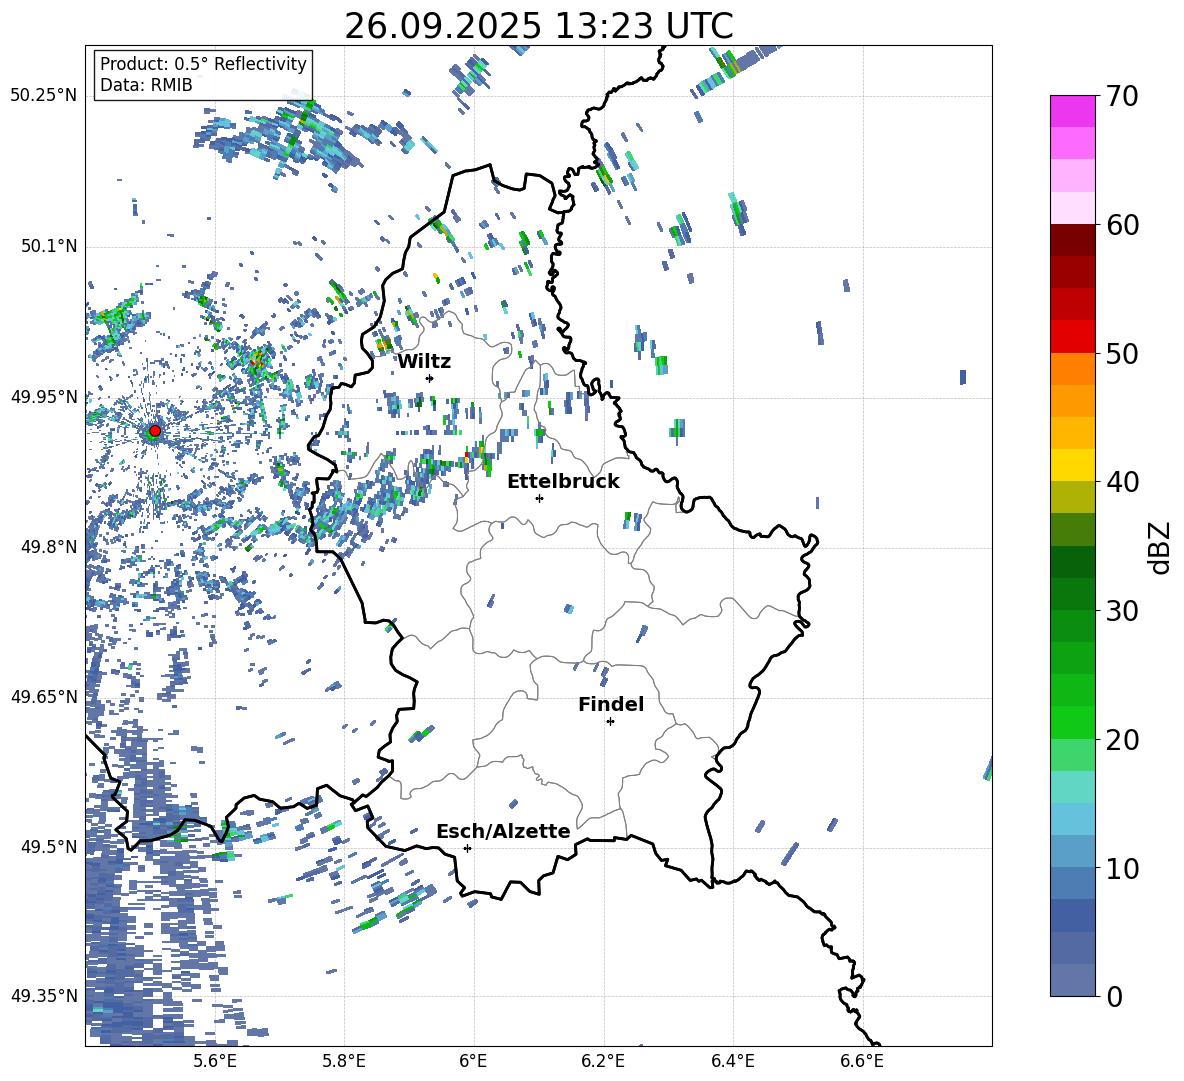Click the 49.35°N latitude tick label
1184x1081 pixels.
tap(44, 996)
